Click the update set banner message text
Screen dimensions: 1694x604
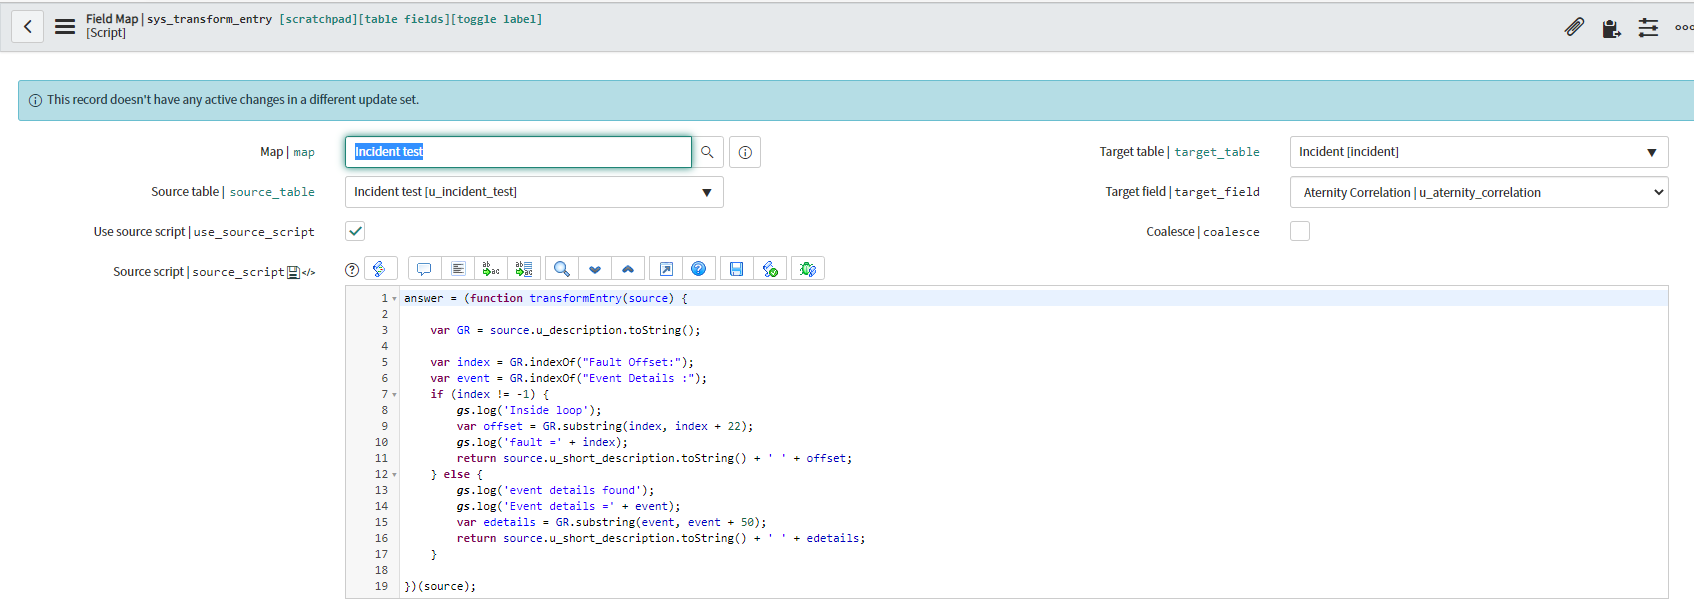[233, 100]
